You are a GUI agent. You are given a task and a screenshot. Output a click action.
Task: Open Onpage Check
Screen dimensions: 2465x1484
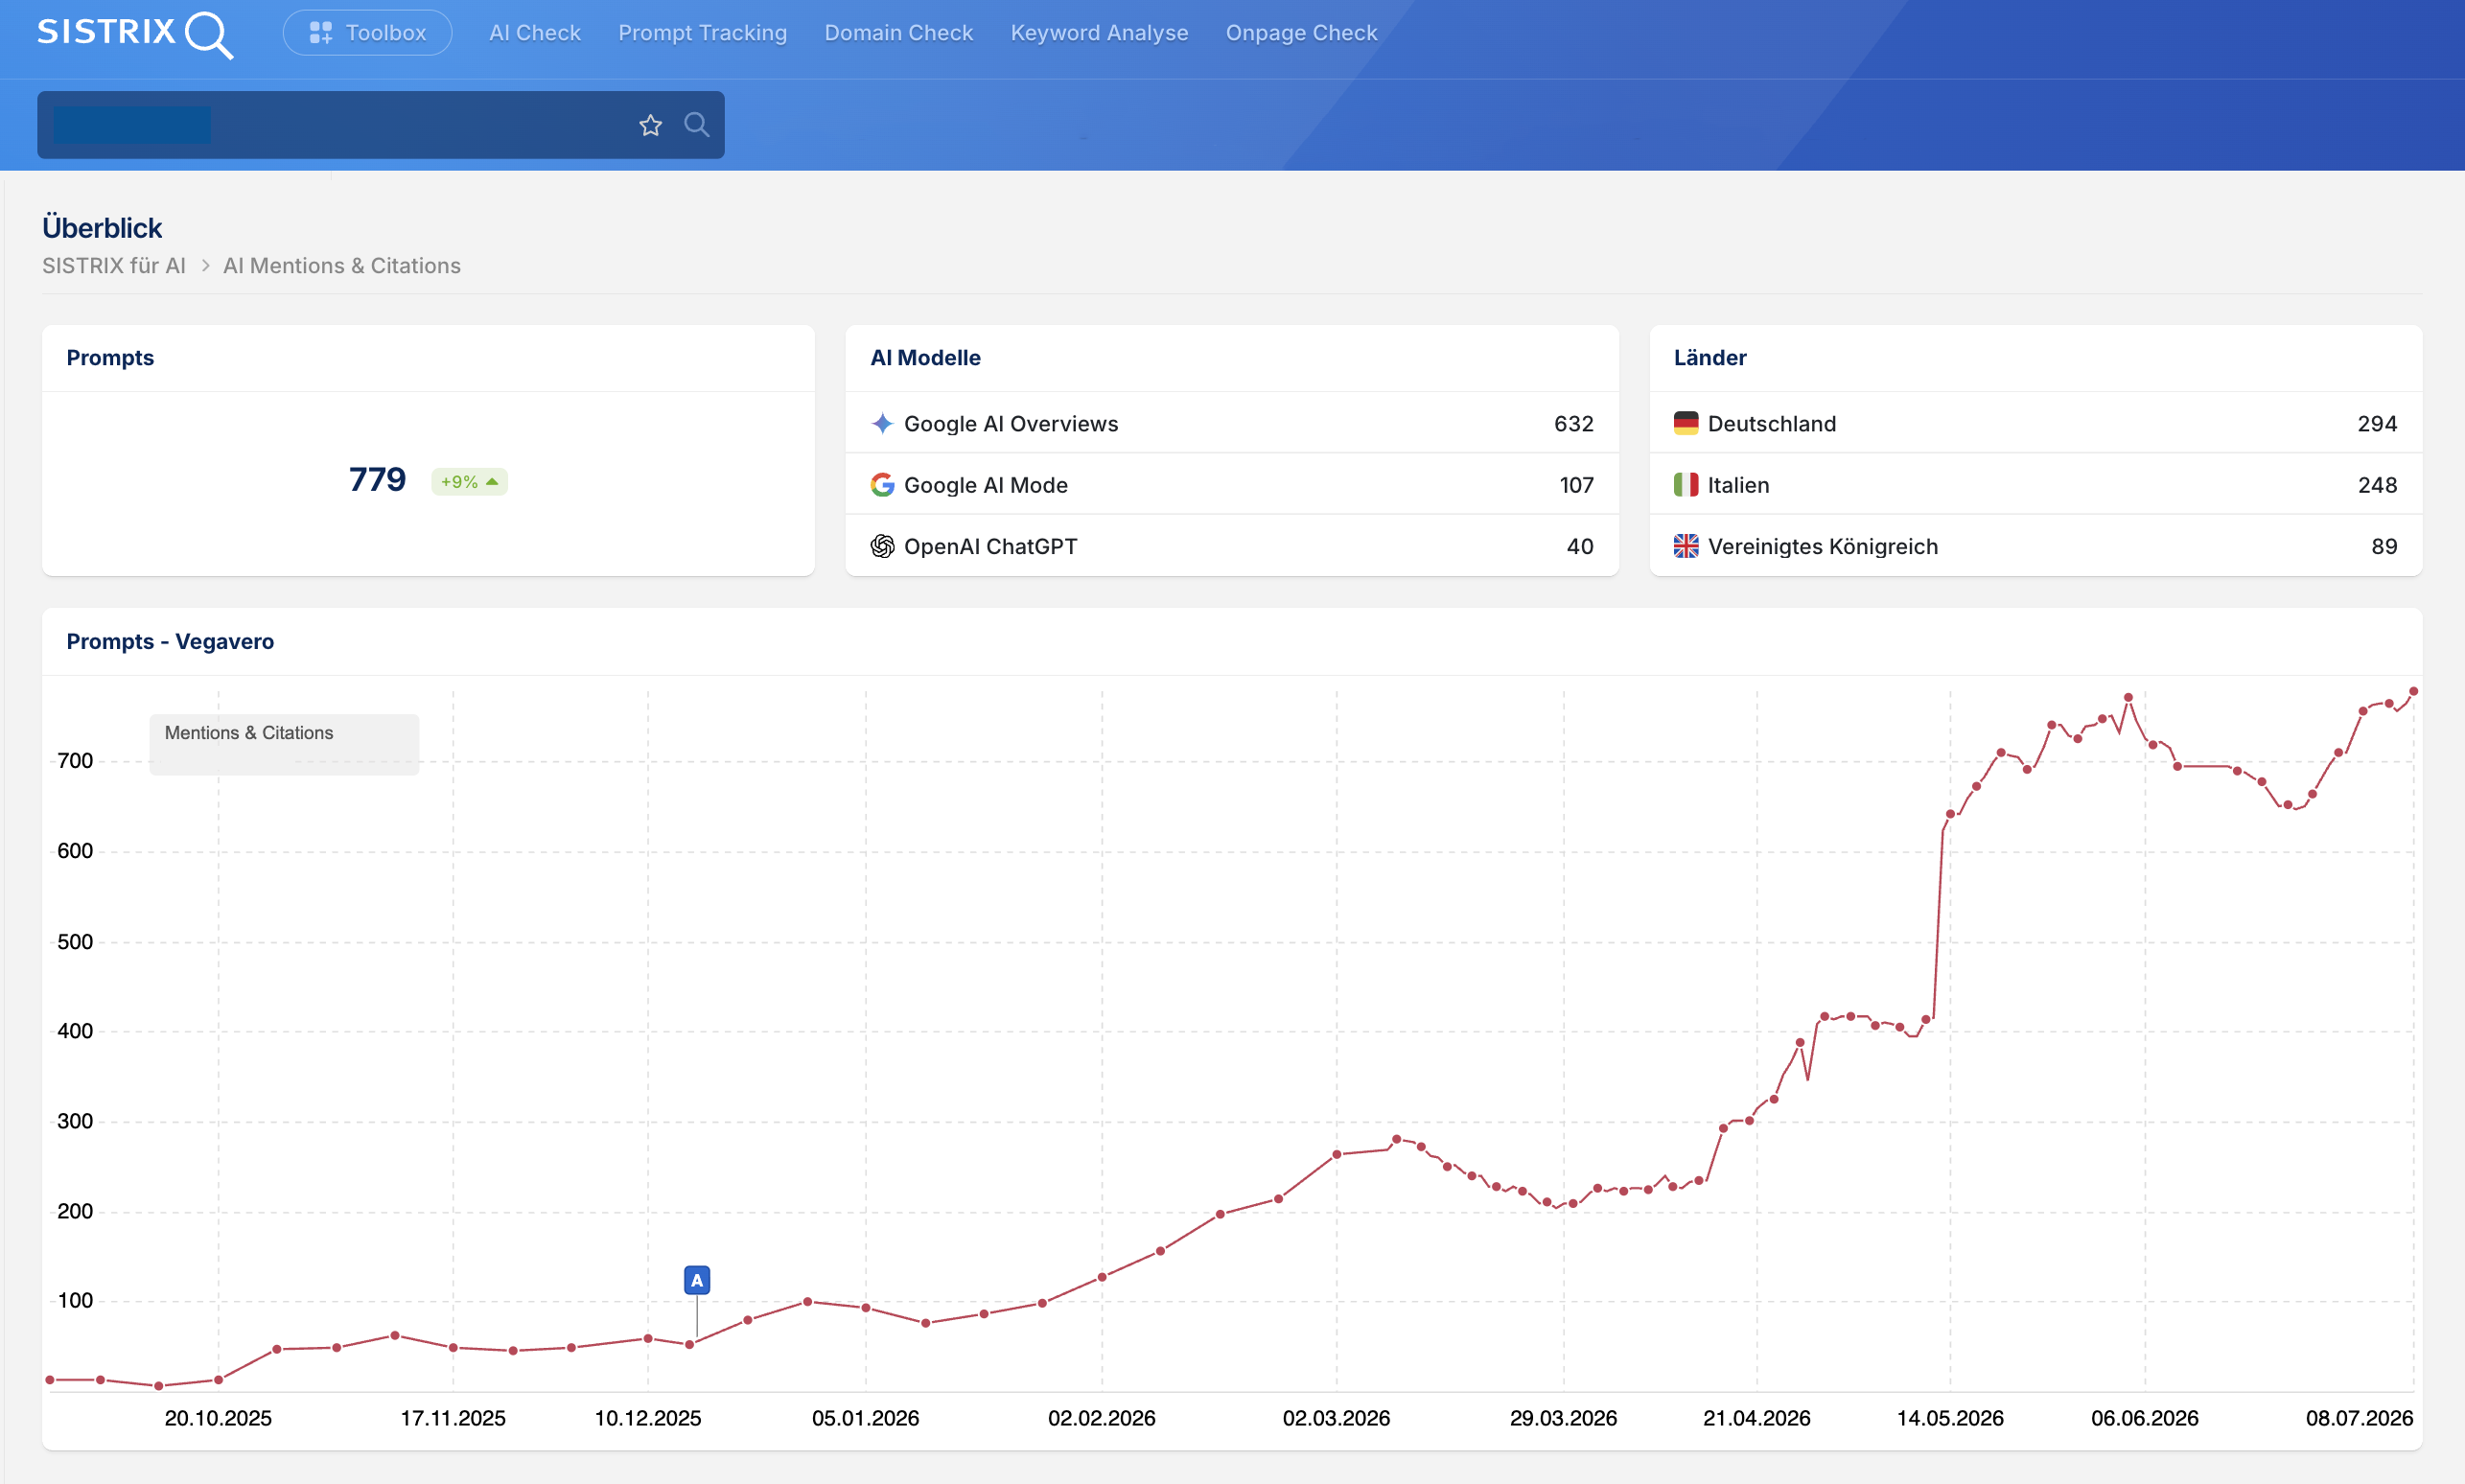(x=1301, y=33)
